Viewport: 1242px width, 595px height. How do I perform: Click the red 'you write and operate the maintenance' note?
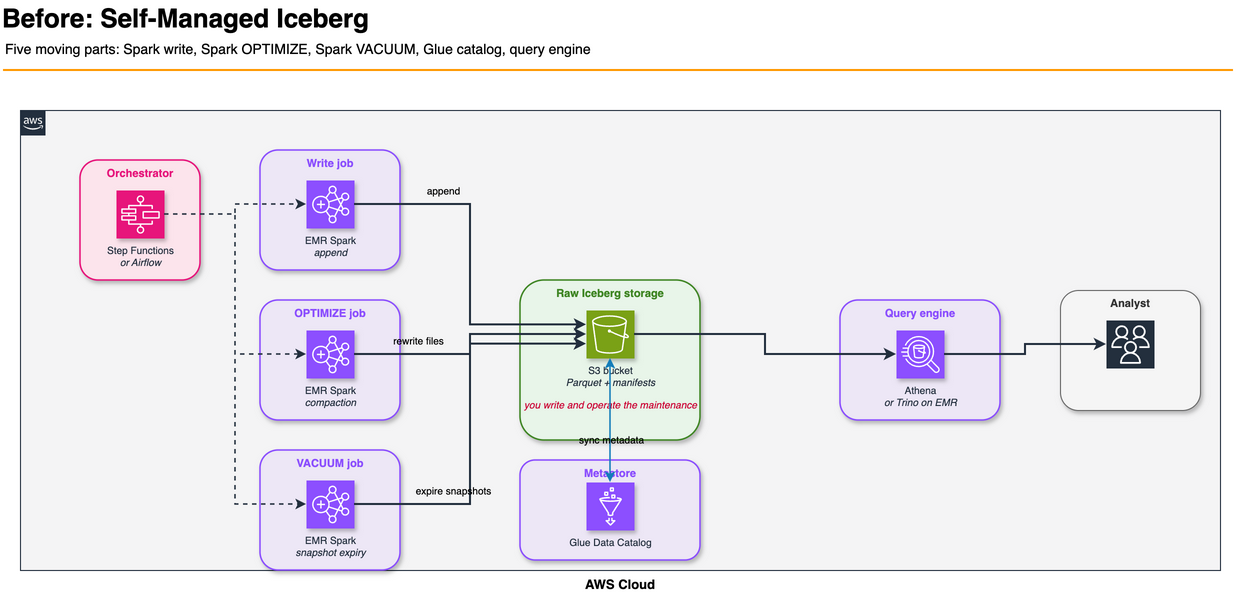(x=610, y=405)
